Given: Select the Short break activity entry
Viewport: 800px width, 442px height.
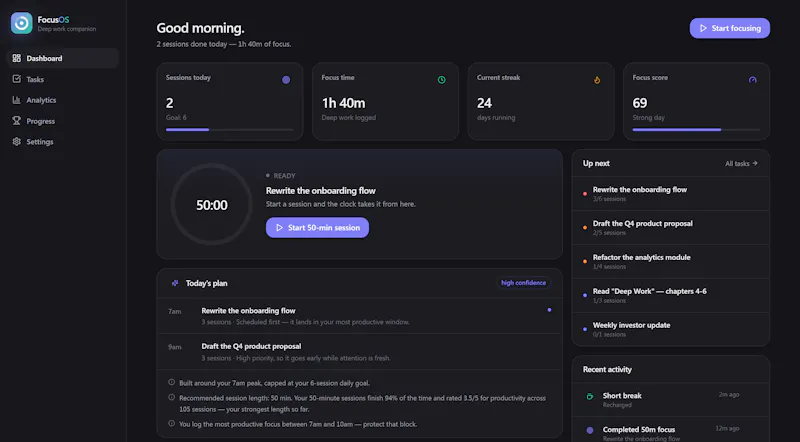Looking at the screenshot, I should (x=670, y=400).
